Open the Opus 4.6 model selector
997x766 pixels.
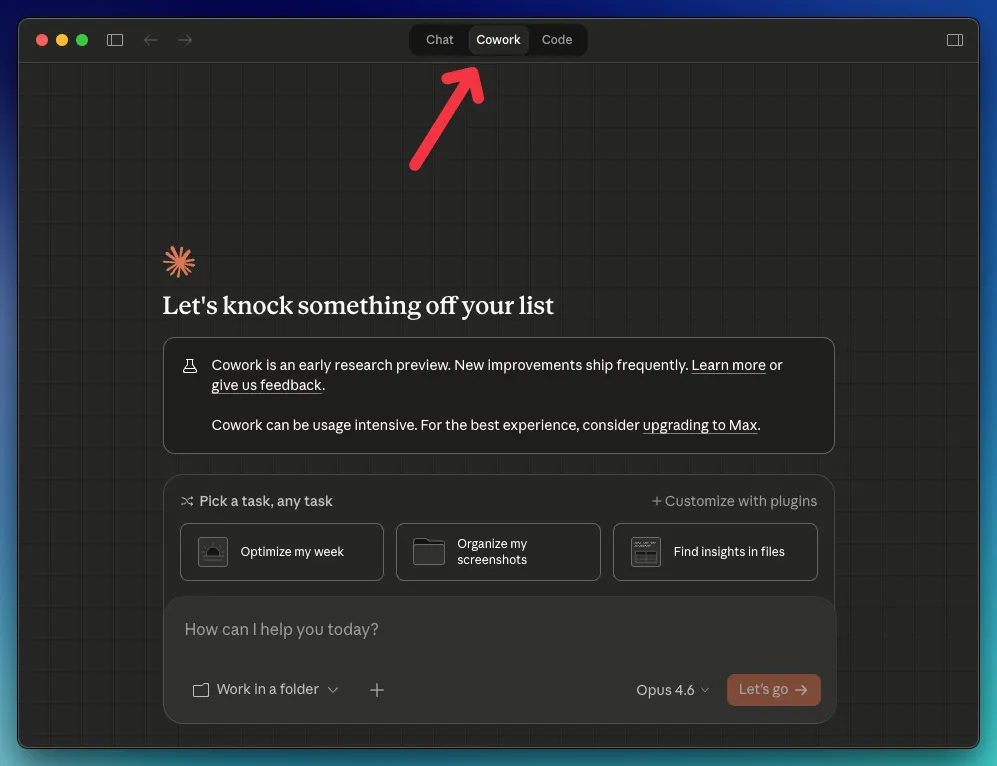(x=672, y=690)
